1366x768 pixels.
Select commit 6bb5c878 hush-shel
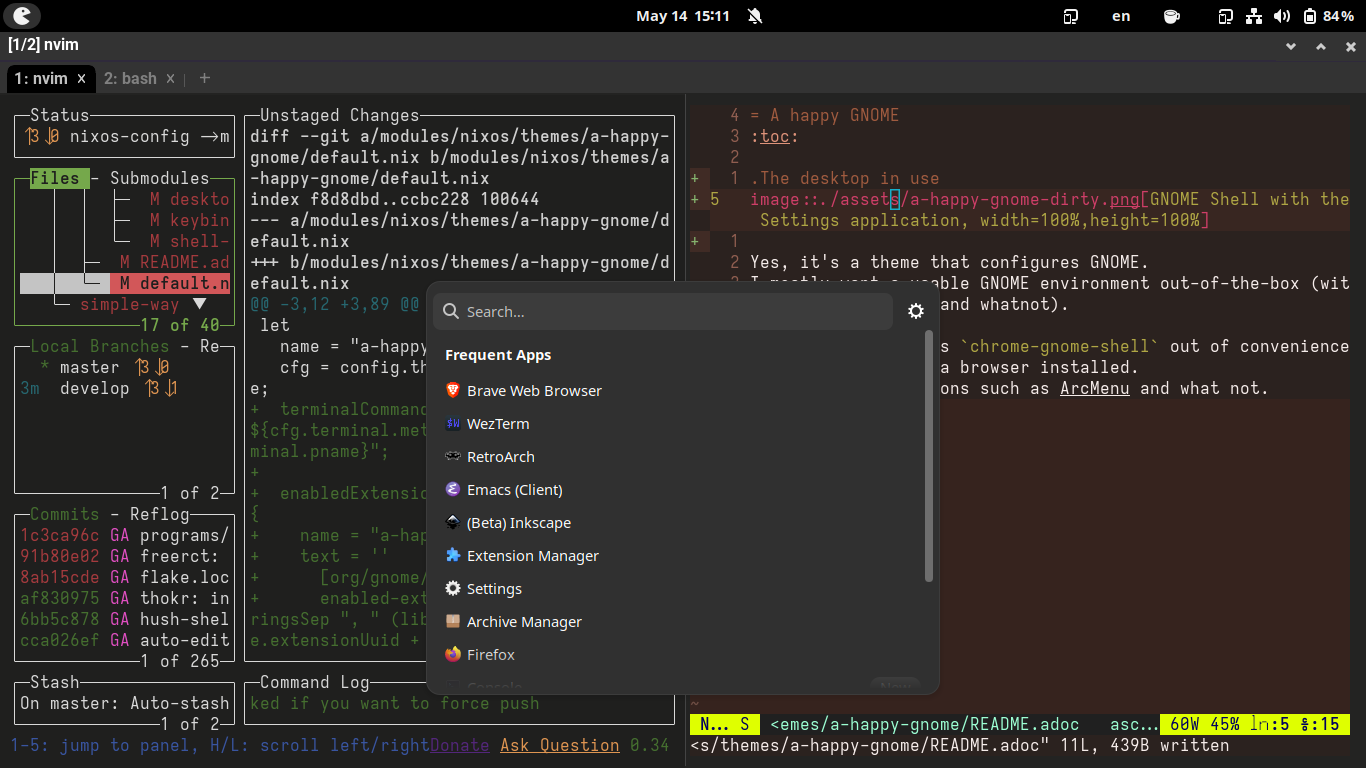pos(125,619)
